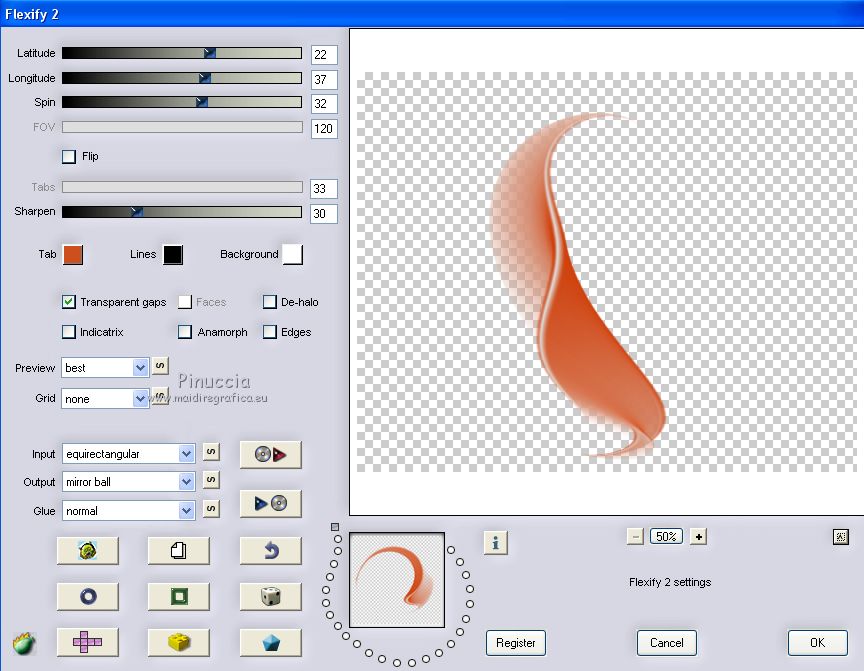Click small square above thumbnail dots
The image size is (864, 671).
pyautogui.click(x=334, y=527)
